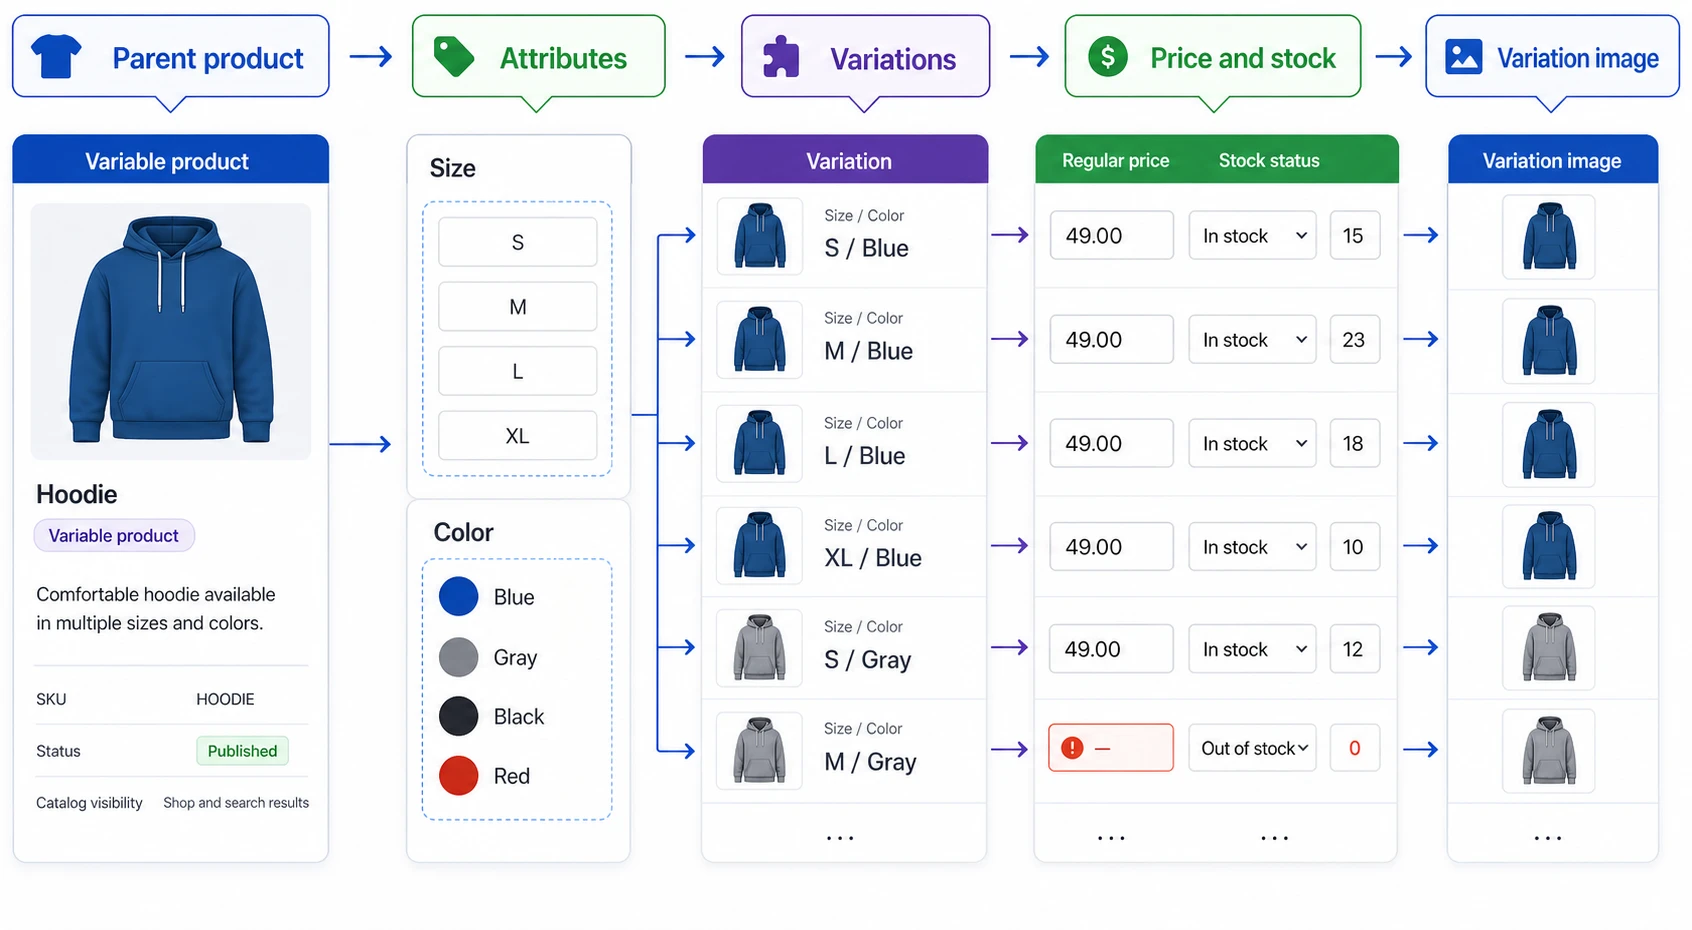Select the M / Blue variation hoodie thumbnail
This screenshot has width=1692, height=930.
[x=760, y=340]
